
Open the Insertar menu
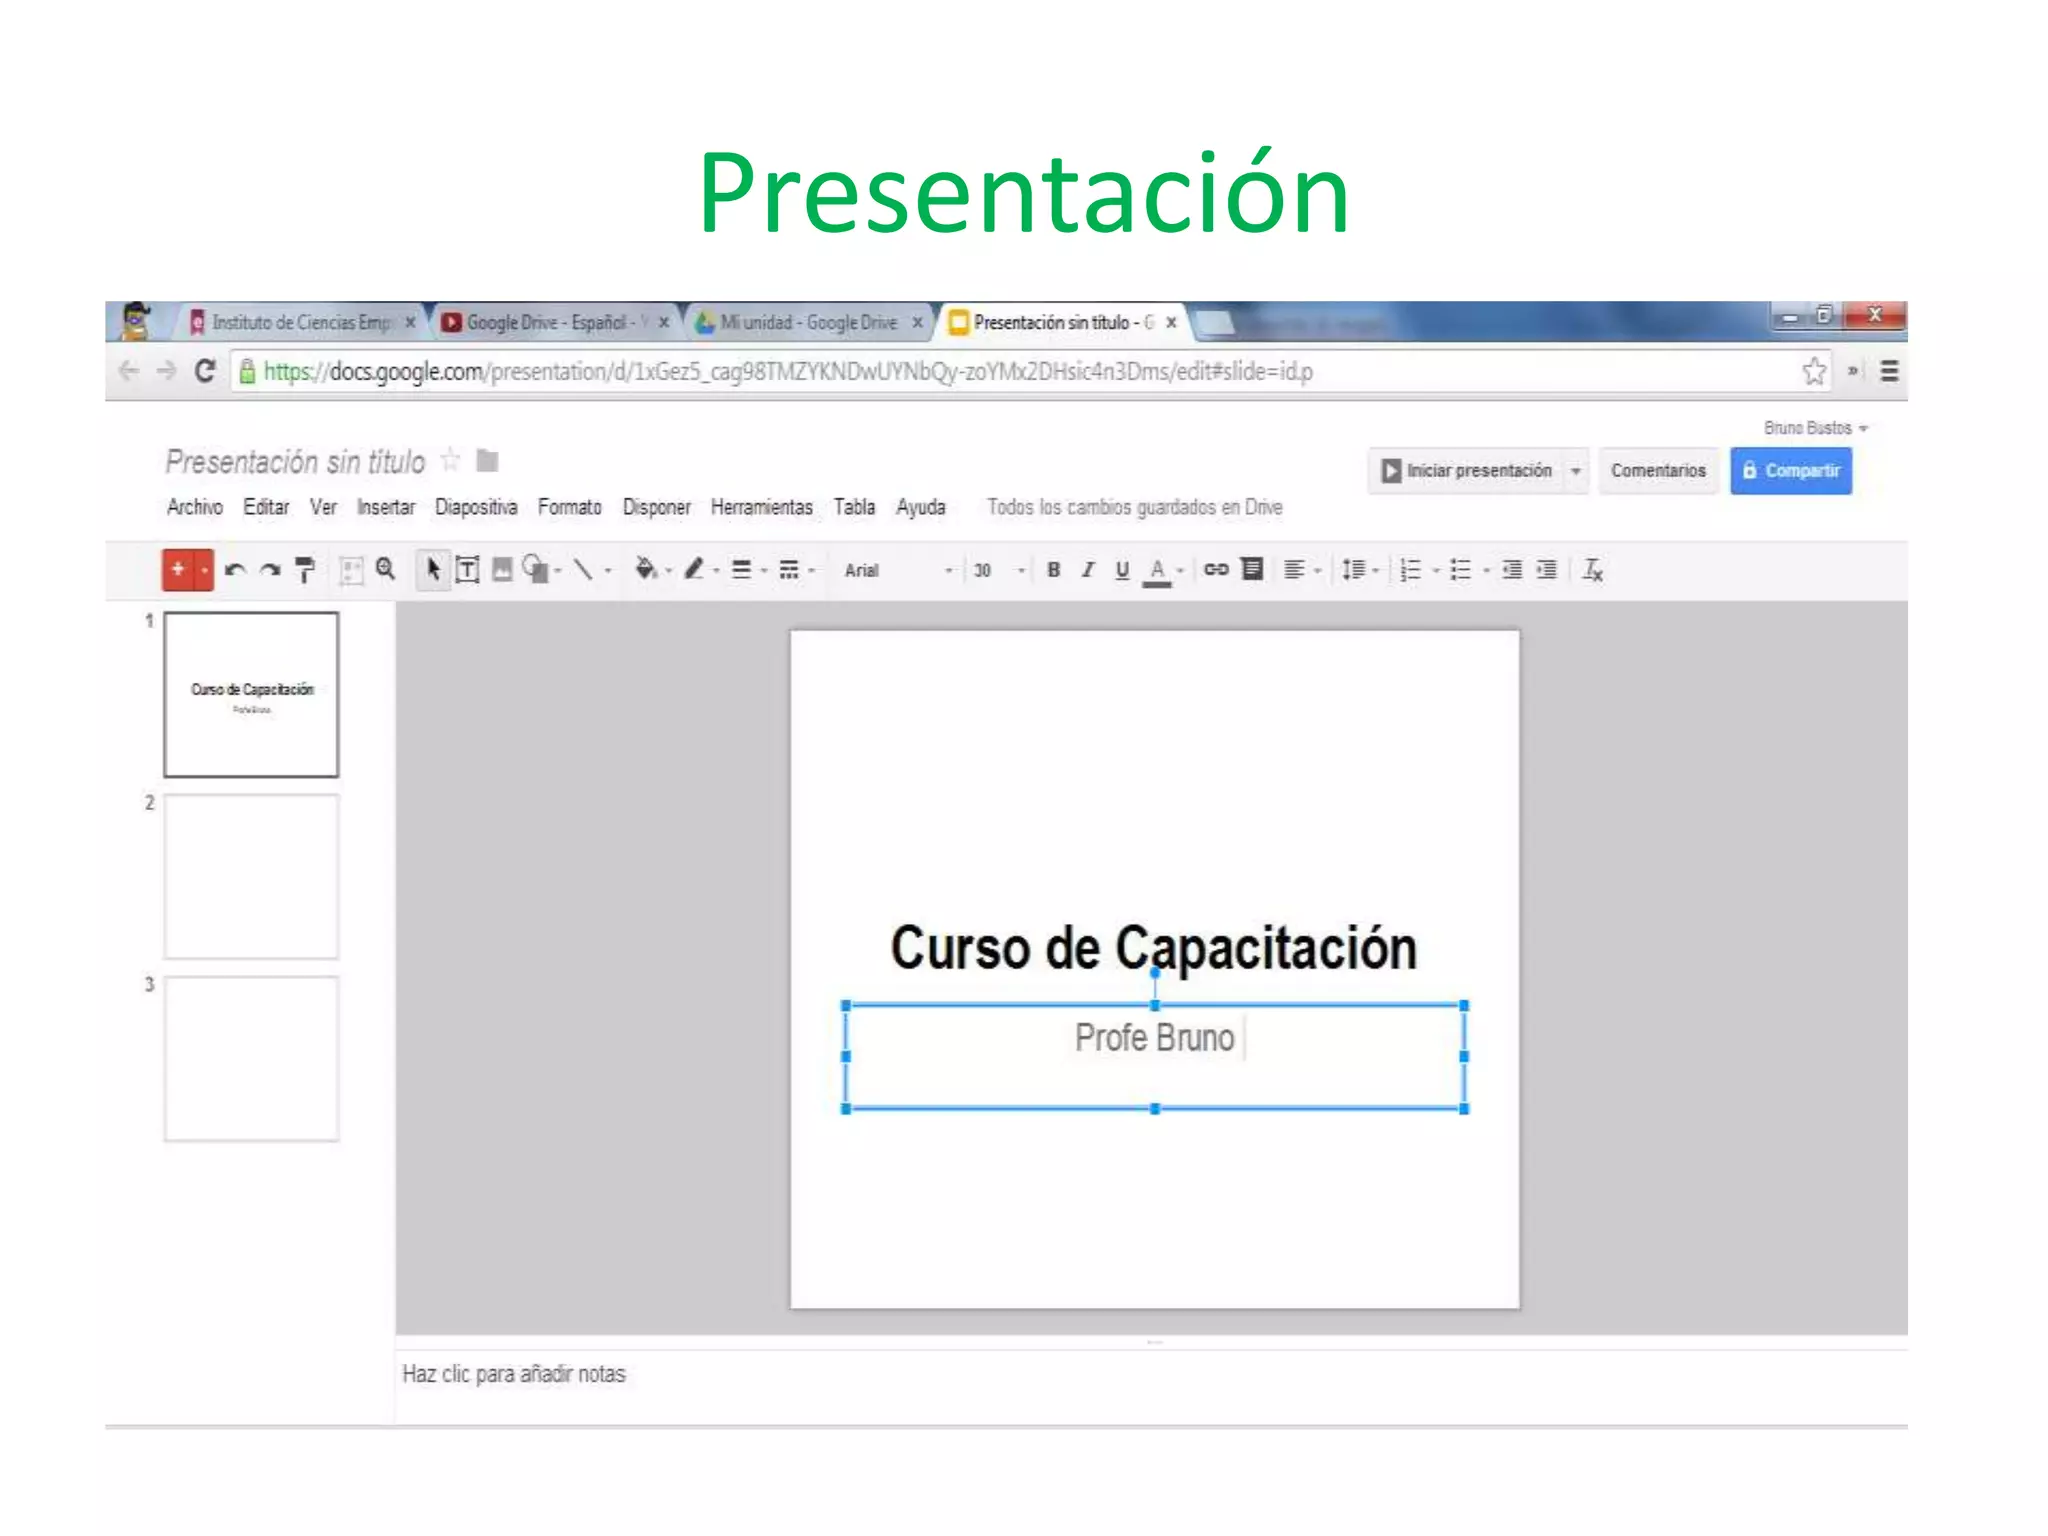click(x=386, y=507)
